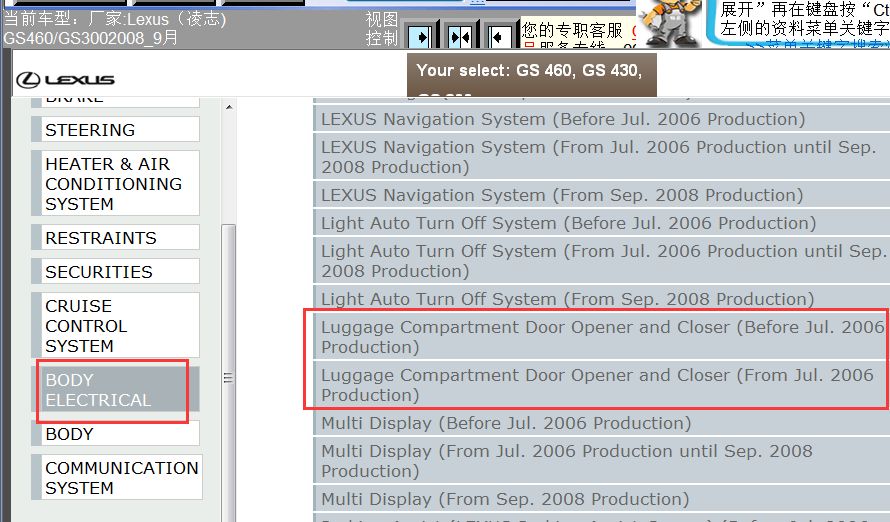Open LEXUS Navigation System From Sep. 2008
The width and height of the screenshot is (890, 522).
tap(602, 195)
